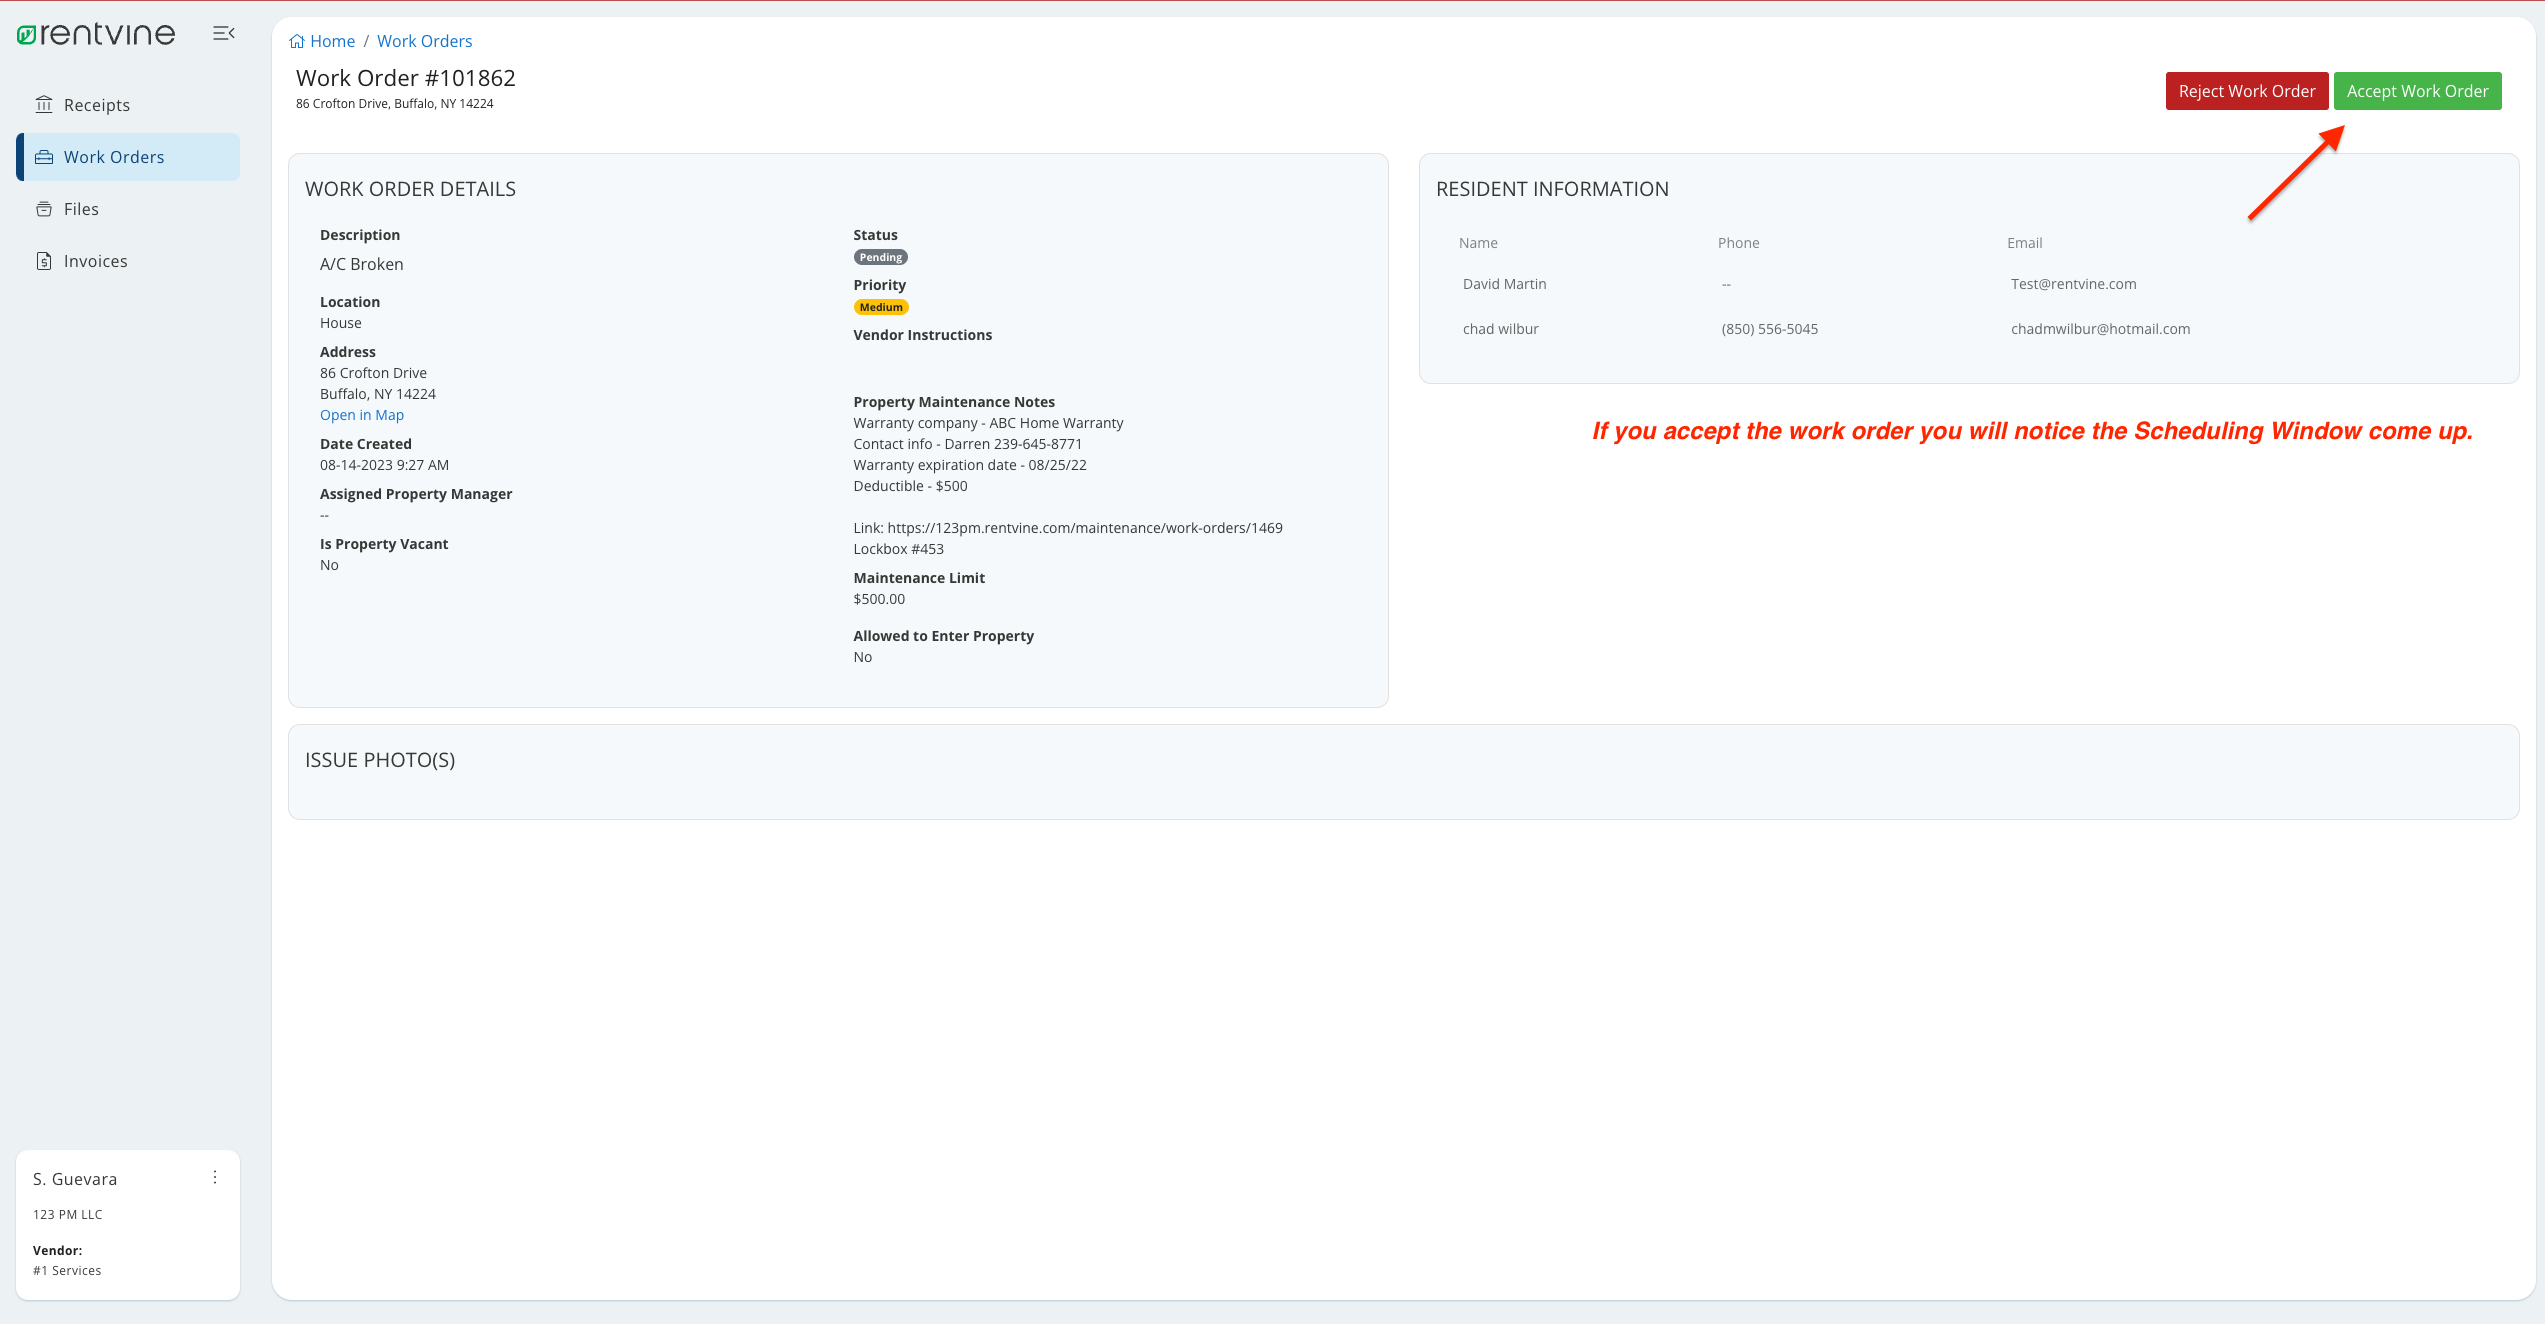Viewport: 2545px width, 1324px height.
Task: Open the property location with Open in Map
Action: (x=361, y=414)
